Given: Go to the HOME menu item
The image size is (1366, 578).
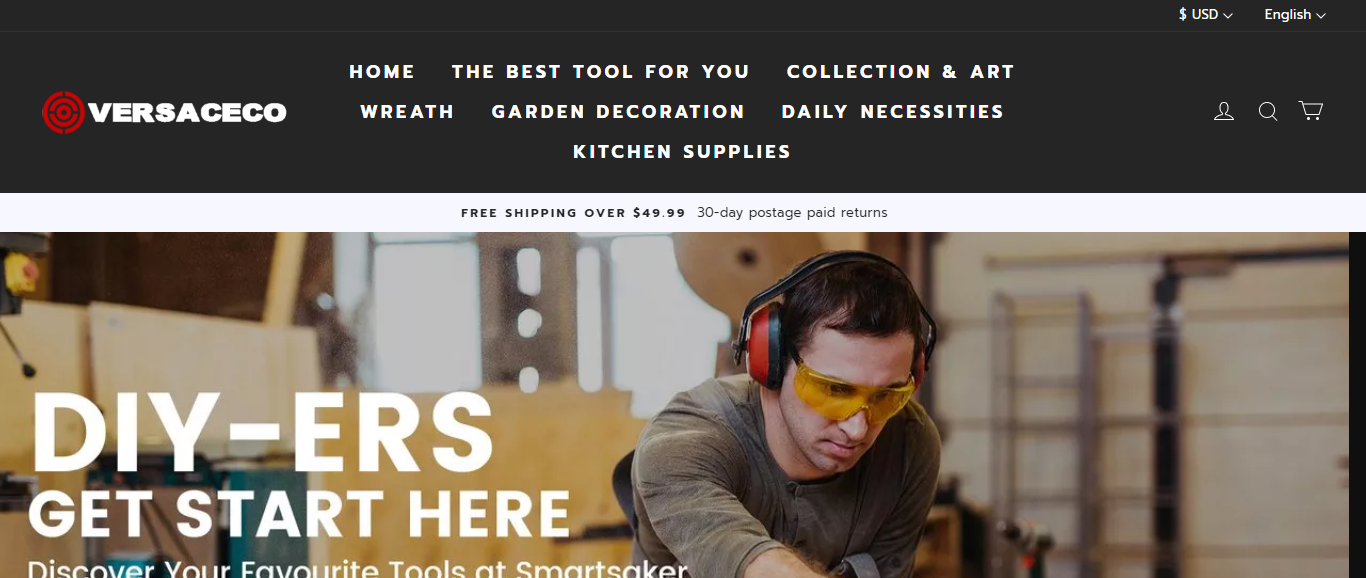Looking at the screenshot, I should coord(382,72).
